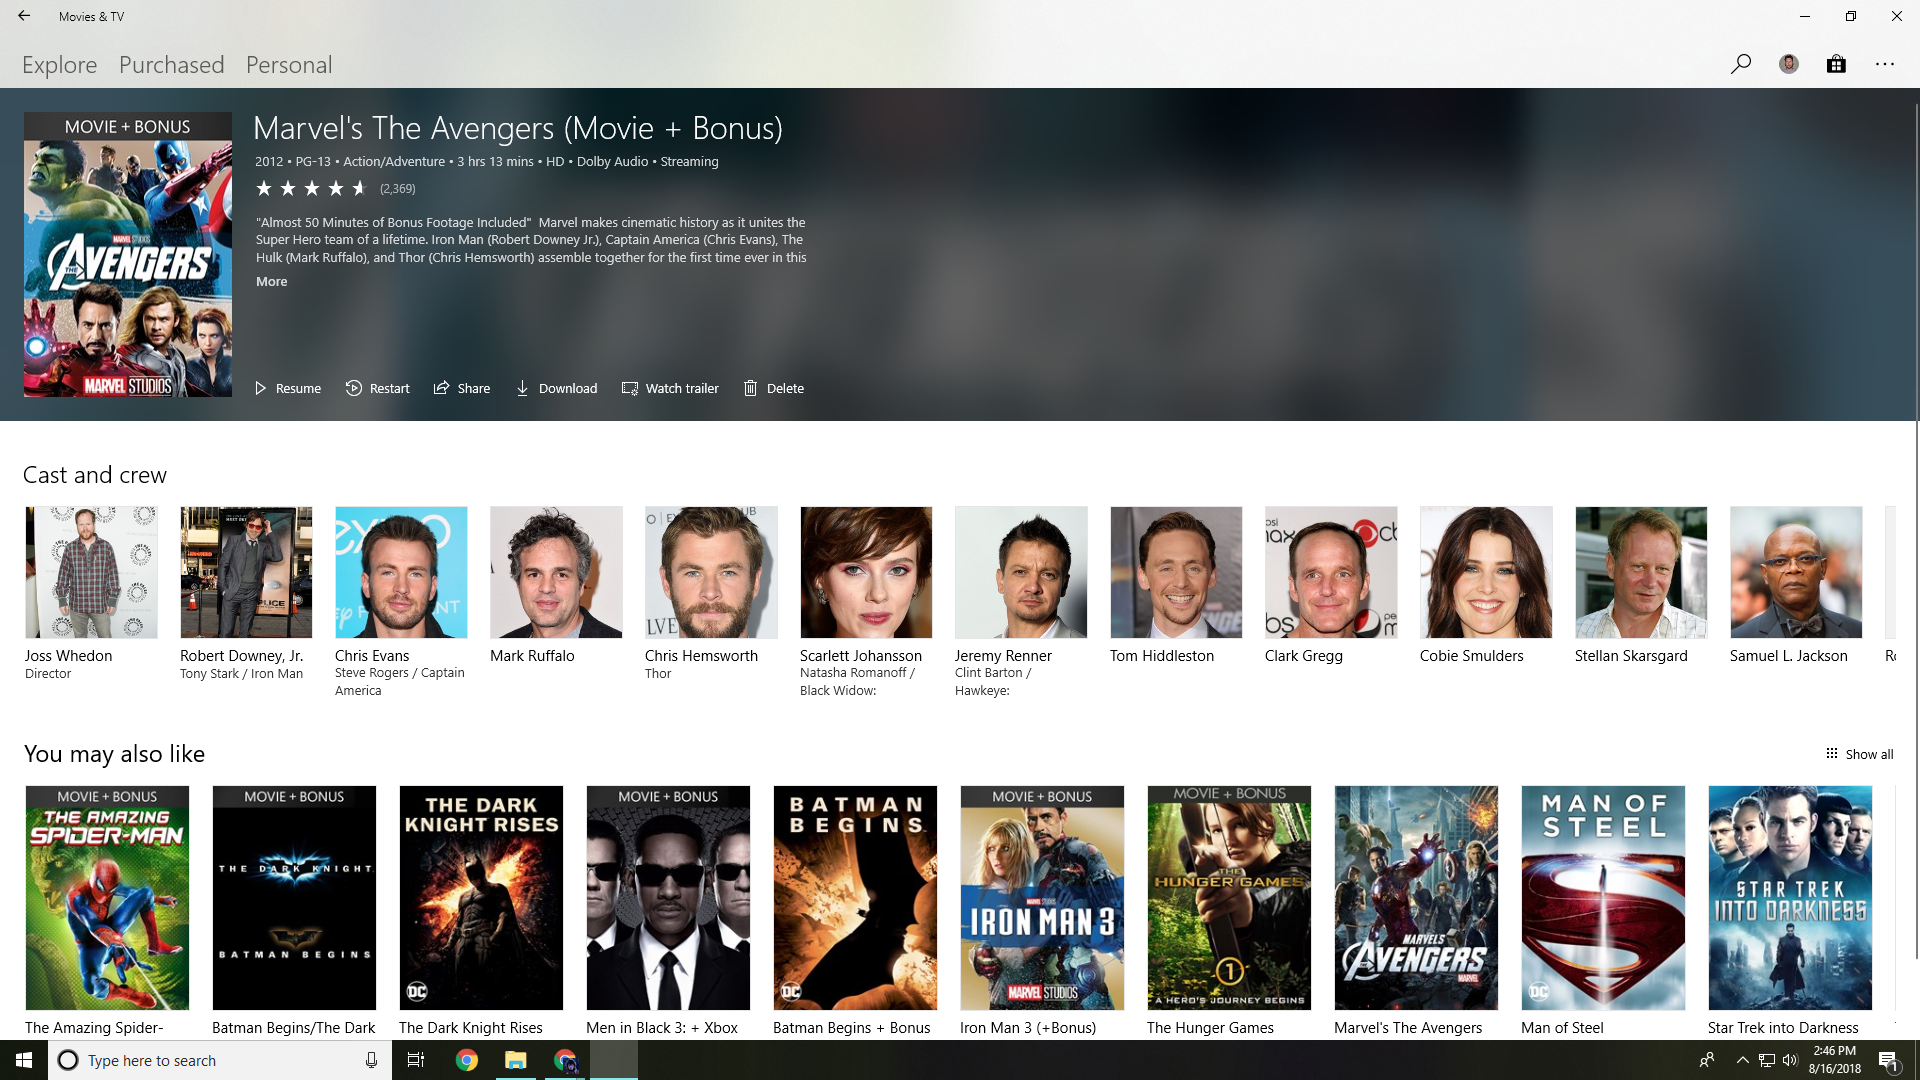Screen dimensions: 1920x1080
Task: Open the Store shopping bag icon
Action: pyautogui.click(x=1836, y=64)
